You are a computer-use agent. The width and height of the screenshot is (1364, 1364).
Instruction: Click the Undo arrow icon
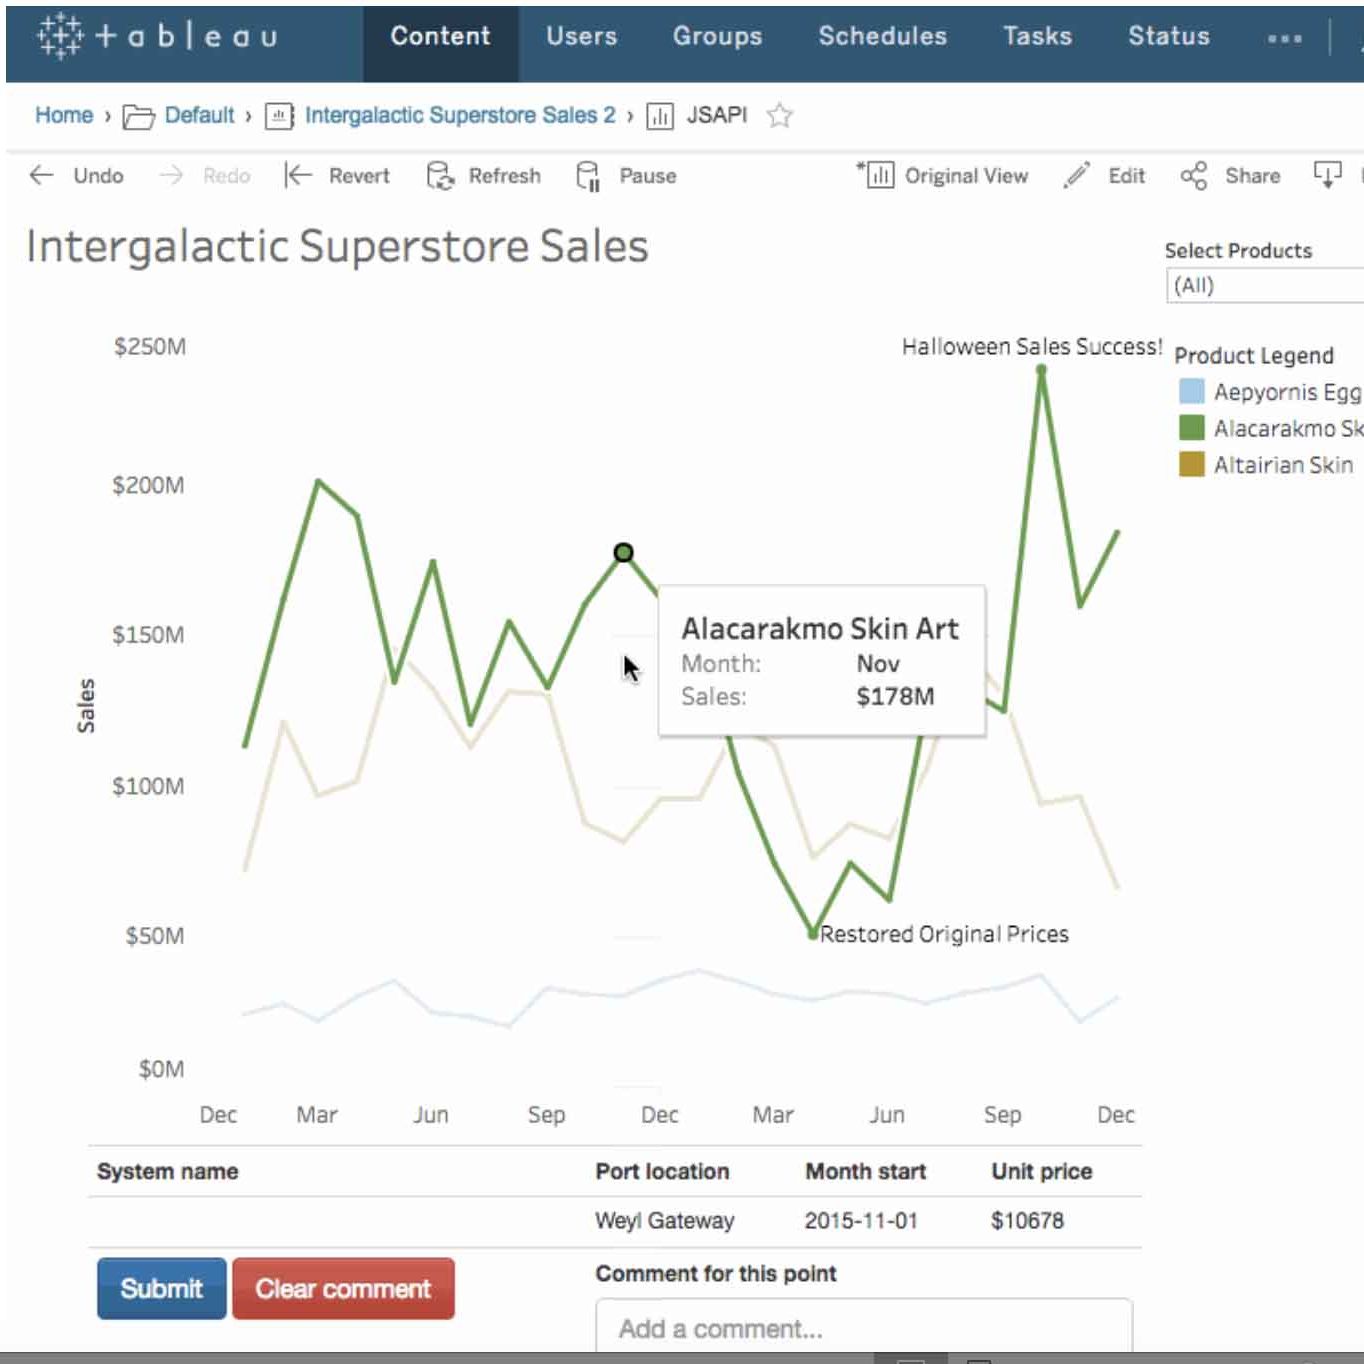tap(41, 176)
